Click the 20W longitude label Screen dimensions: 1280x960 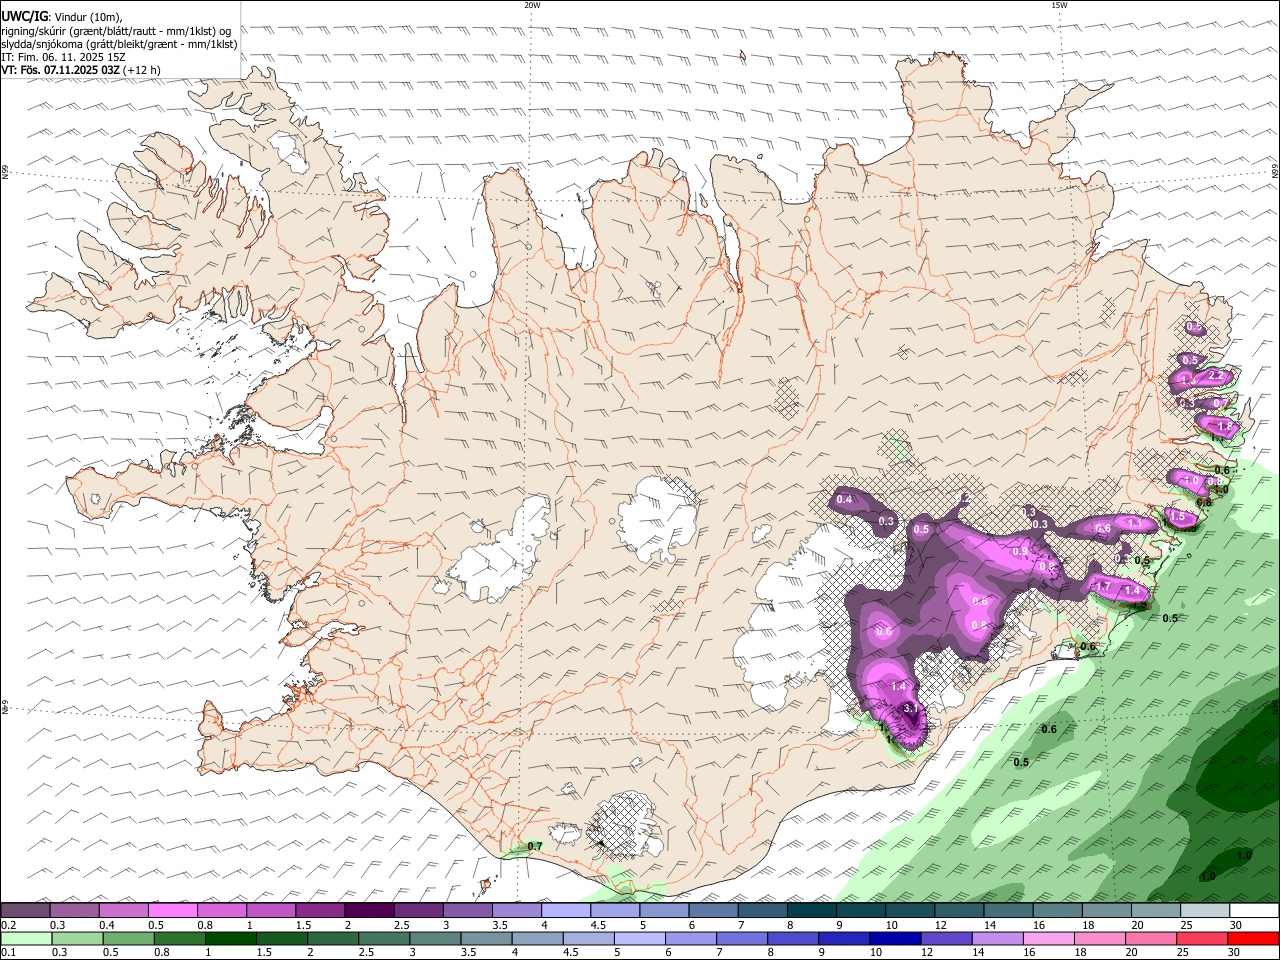[532, 5]
